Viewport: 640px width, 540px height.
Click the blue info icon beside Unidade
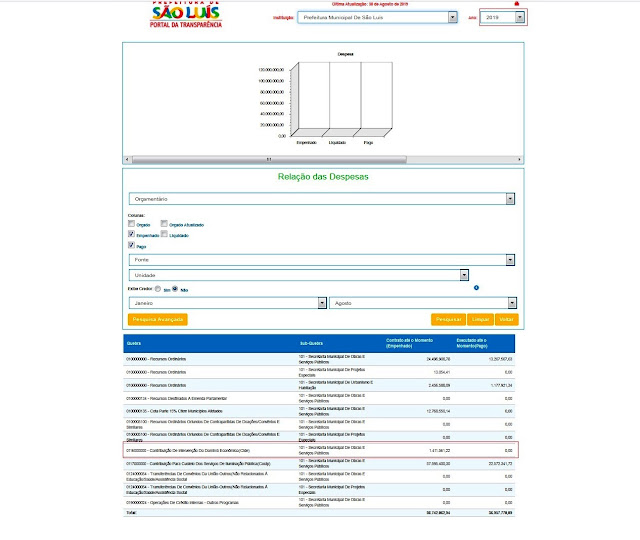[x=476, y=288]
